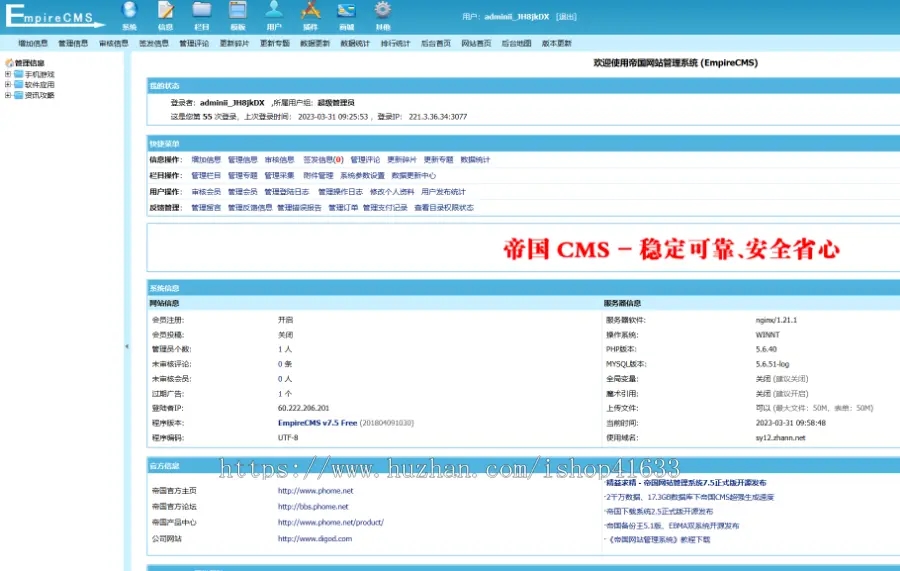Open the 插件 tools icon in header

click(x=311, y=10)
